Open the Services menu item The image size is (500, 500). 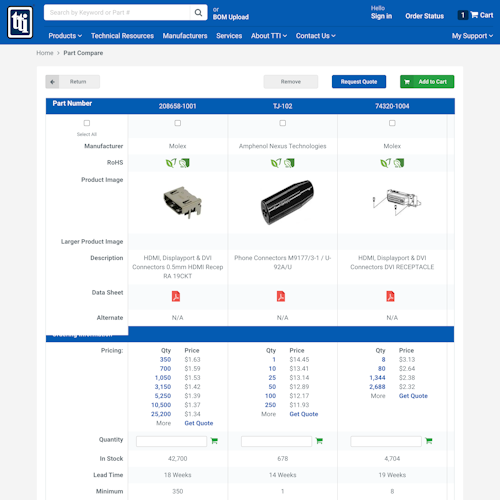click(229, 36)
